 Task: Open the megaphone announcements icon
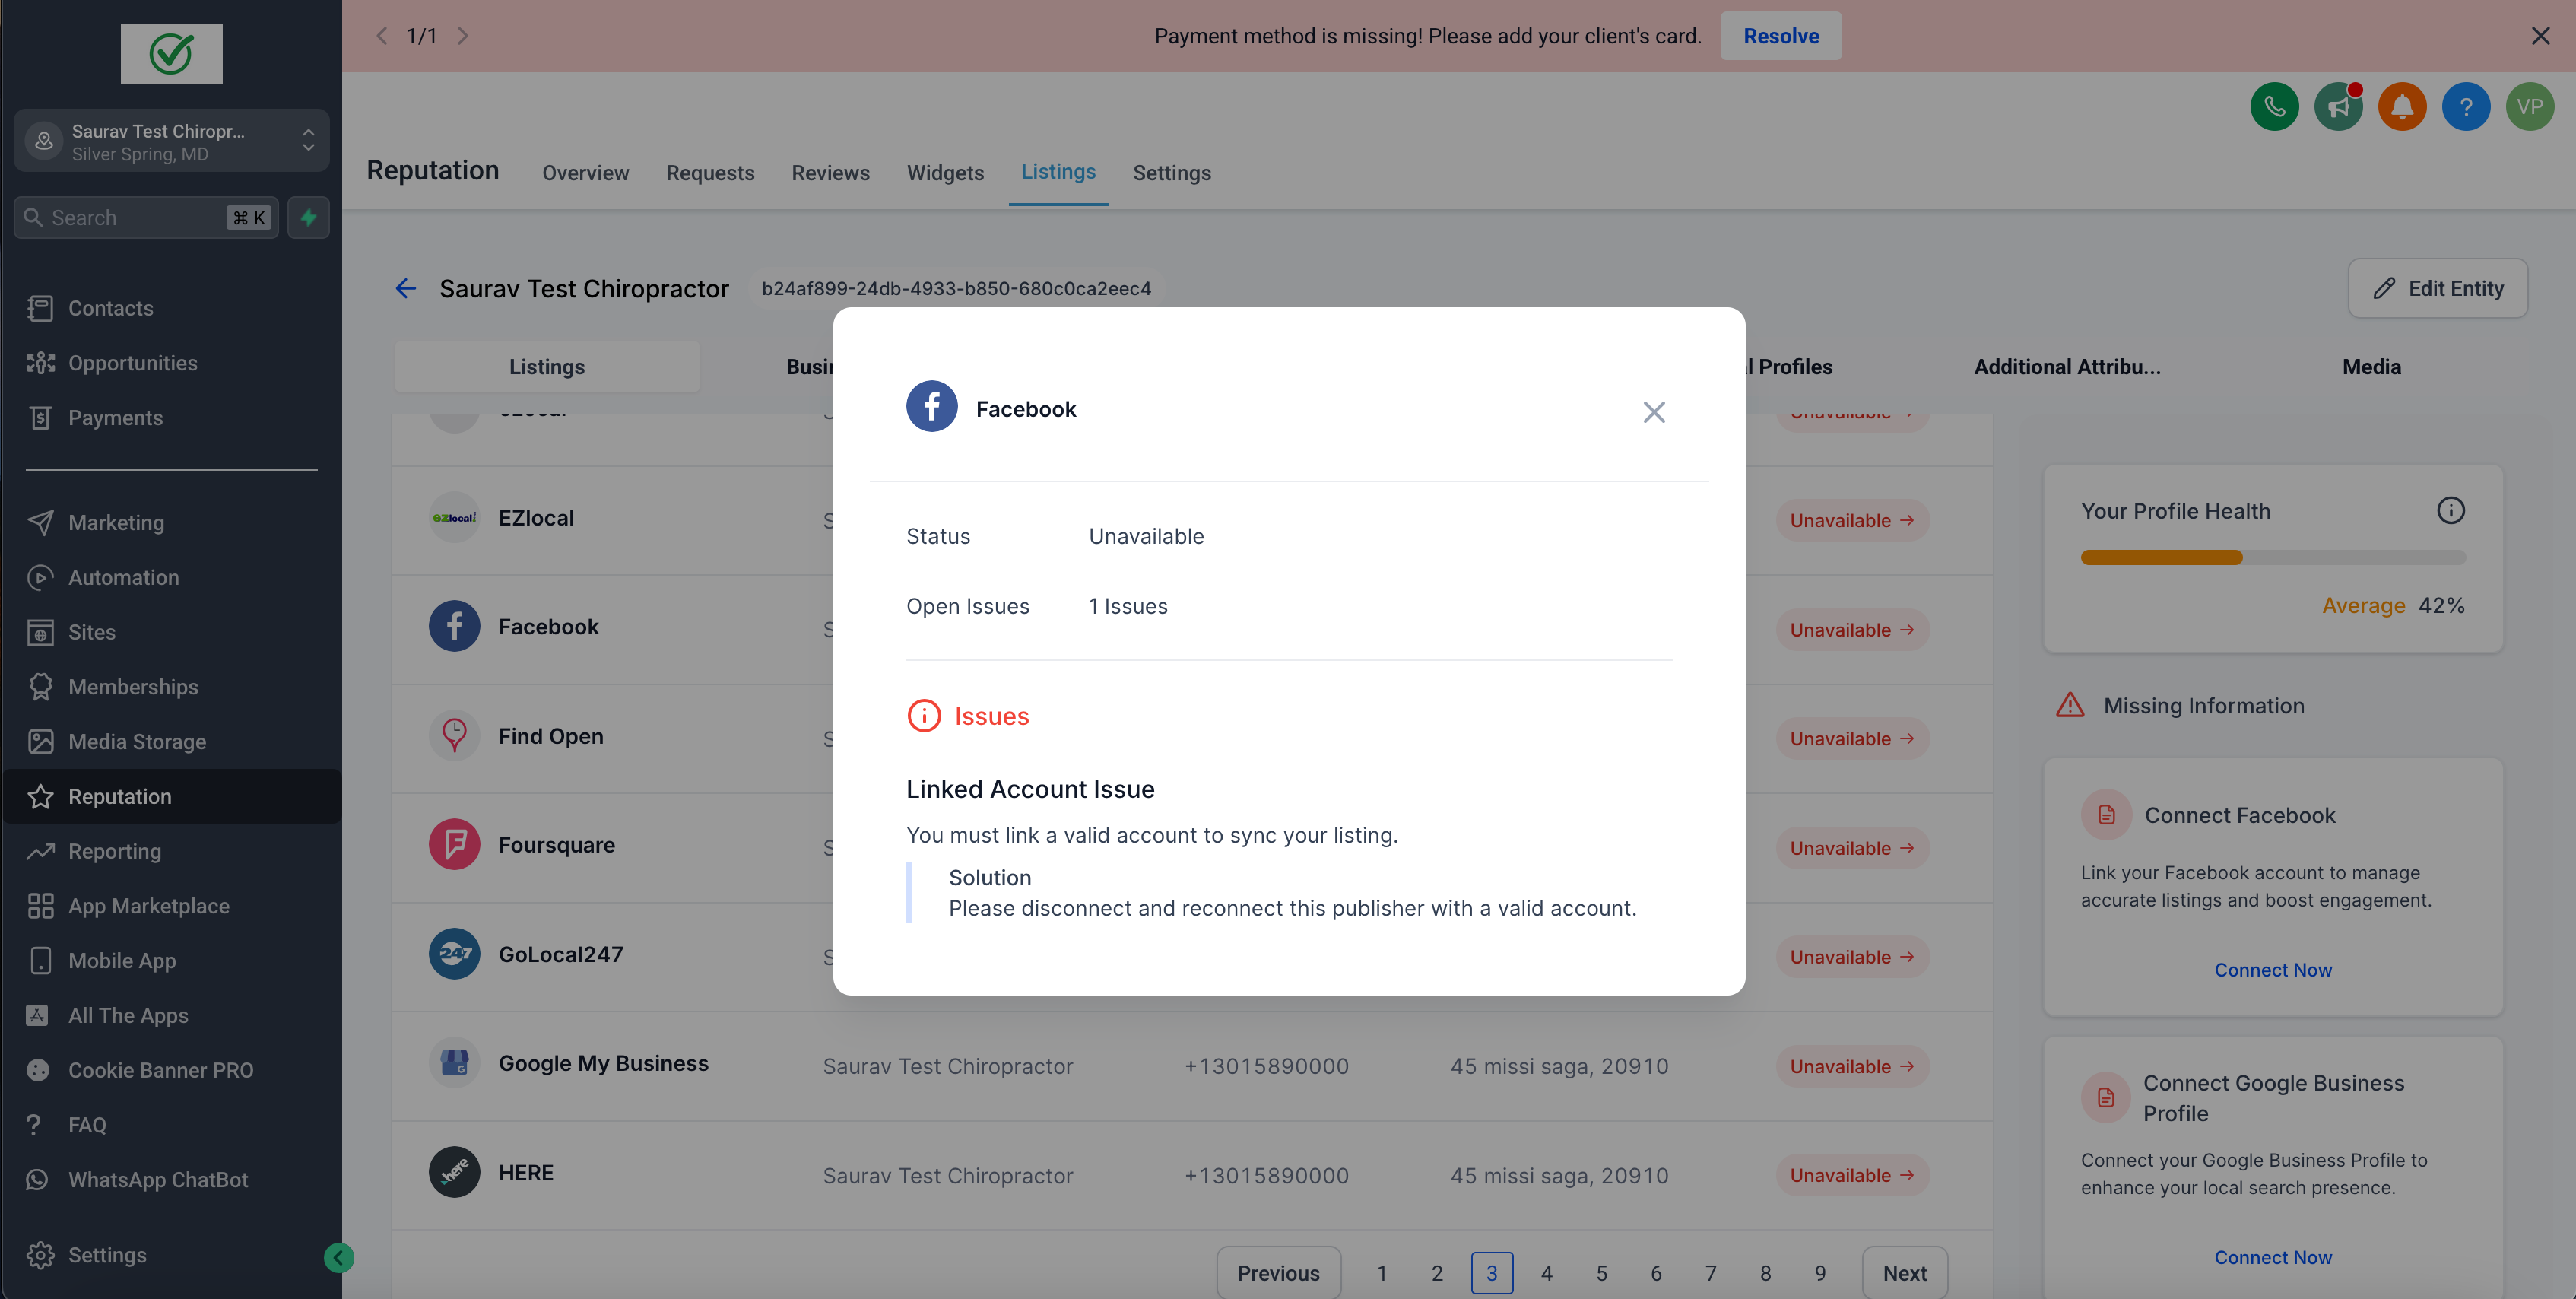click(2338, 107)
